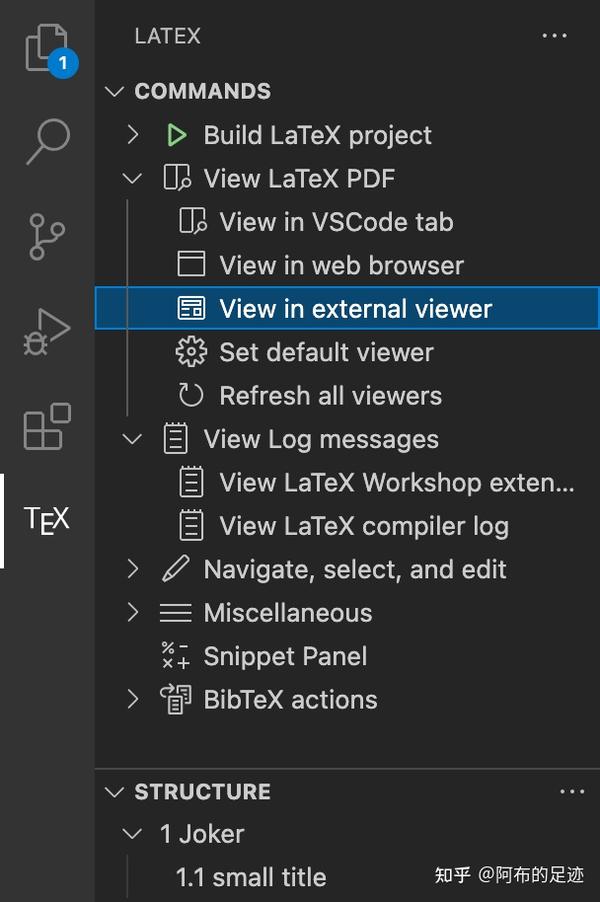Collapse the COMMANDS section header
600x902 pixels.
click(116, 92)
